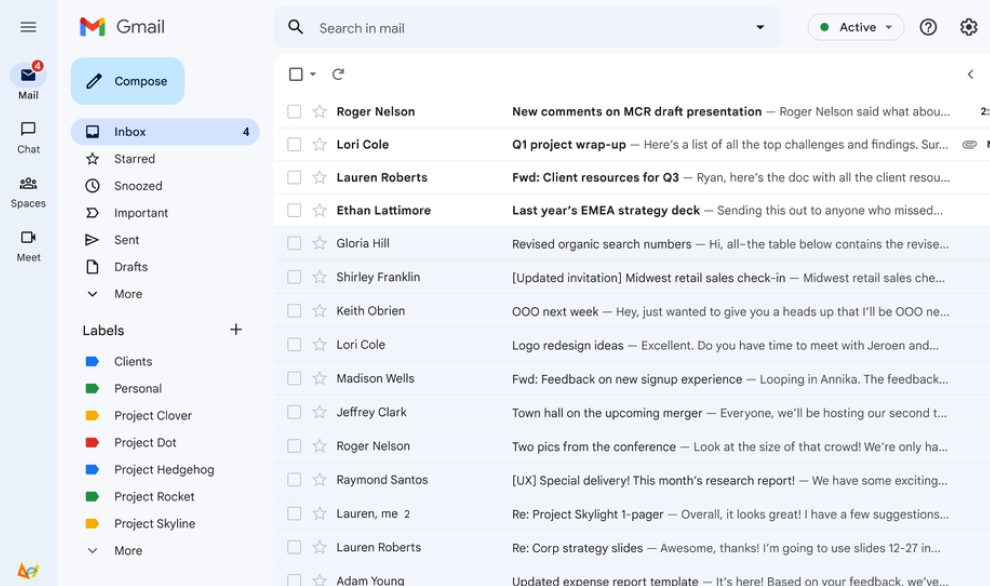
Task: Open the Help support icon
Action: 928,27
